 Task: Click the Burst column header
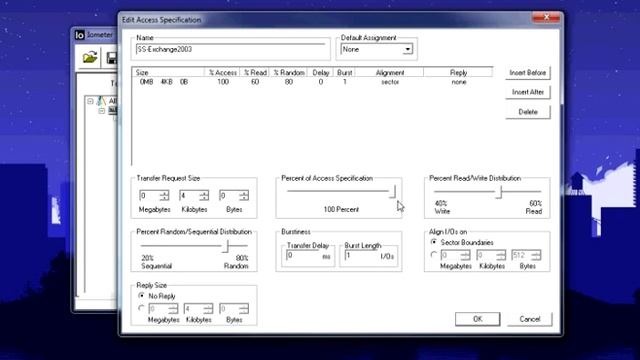[344, 73]
